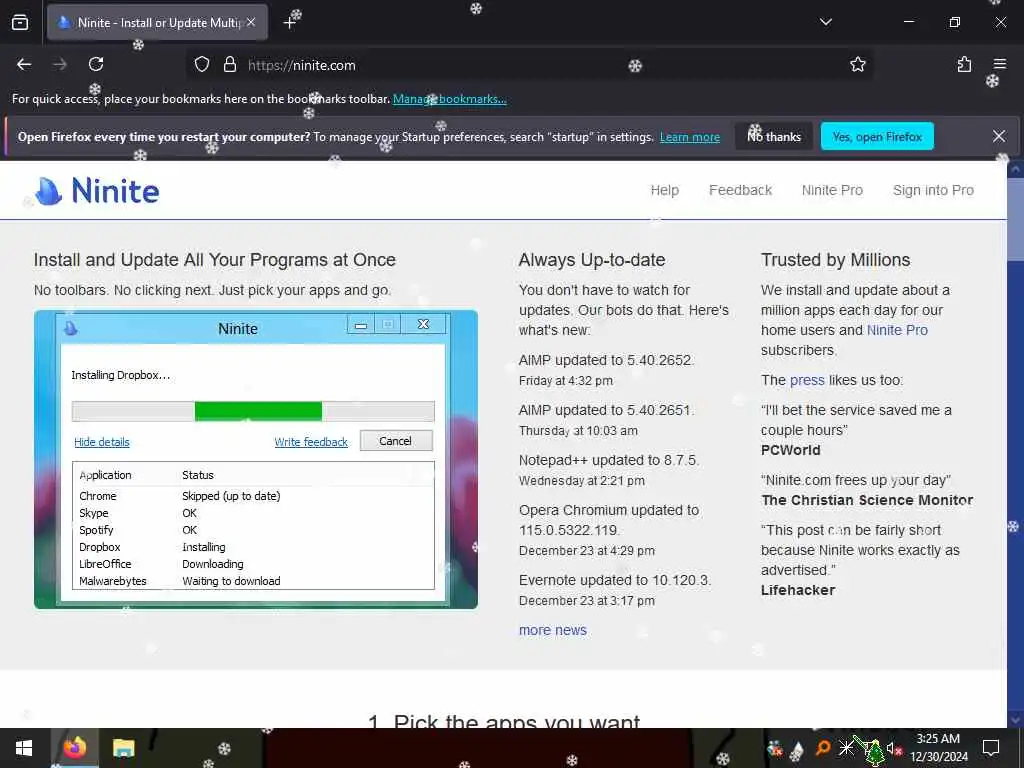The height and width of the screenshot is (768, 1024).
Task: Close the Ninite tab
Action: (251, 22)
